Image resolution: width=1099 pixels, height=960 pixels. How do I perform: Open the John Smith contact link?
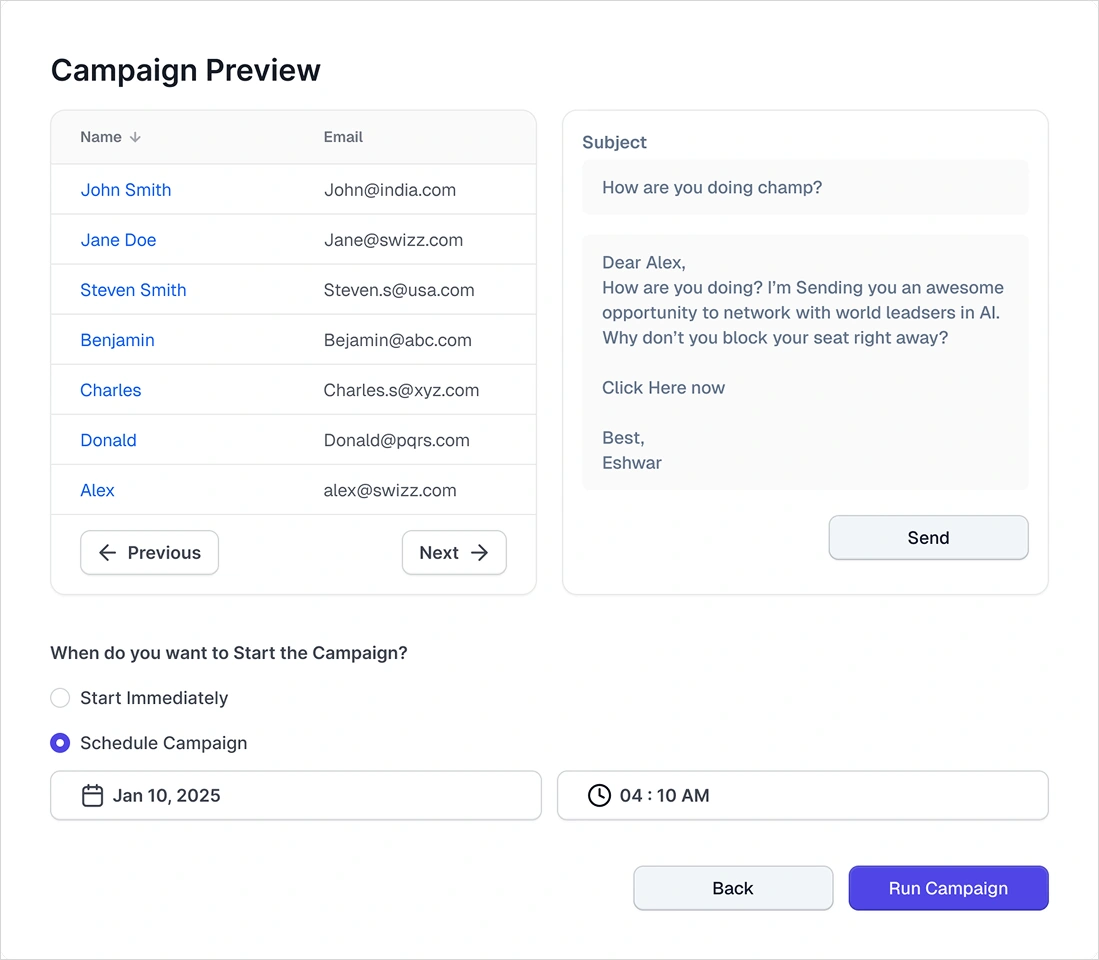(126, 190)
